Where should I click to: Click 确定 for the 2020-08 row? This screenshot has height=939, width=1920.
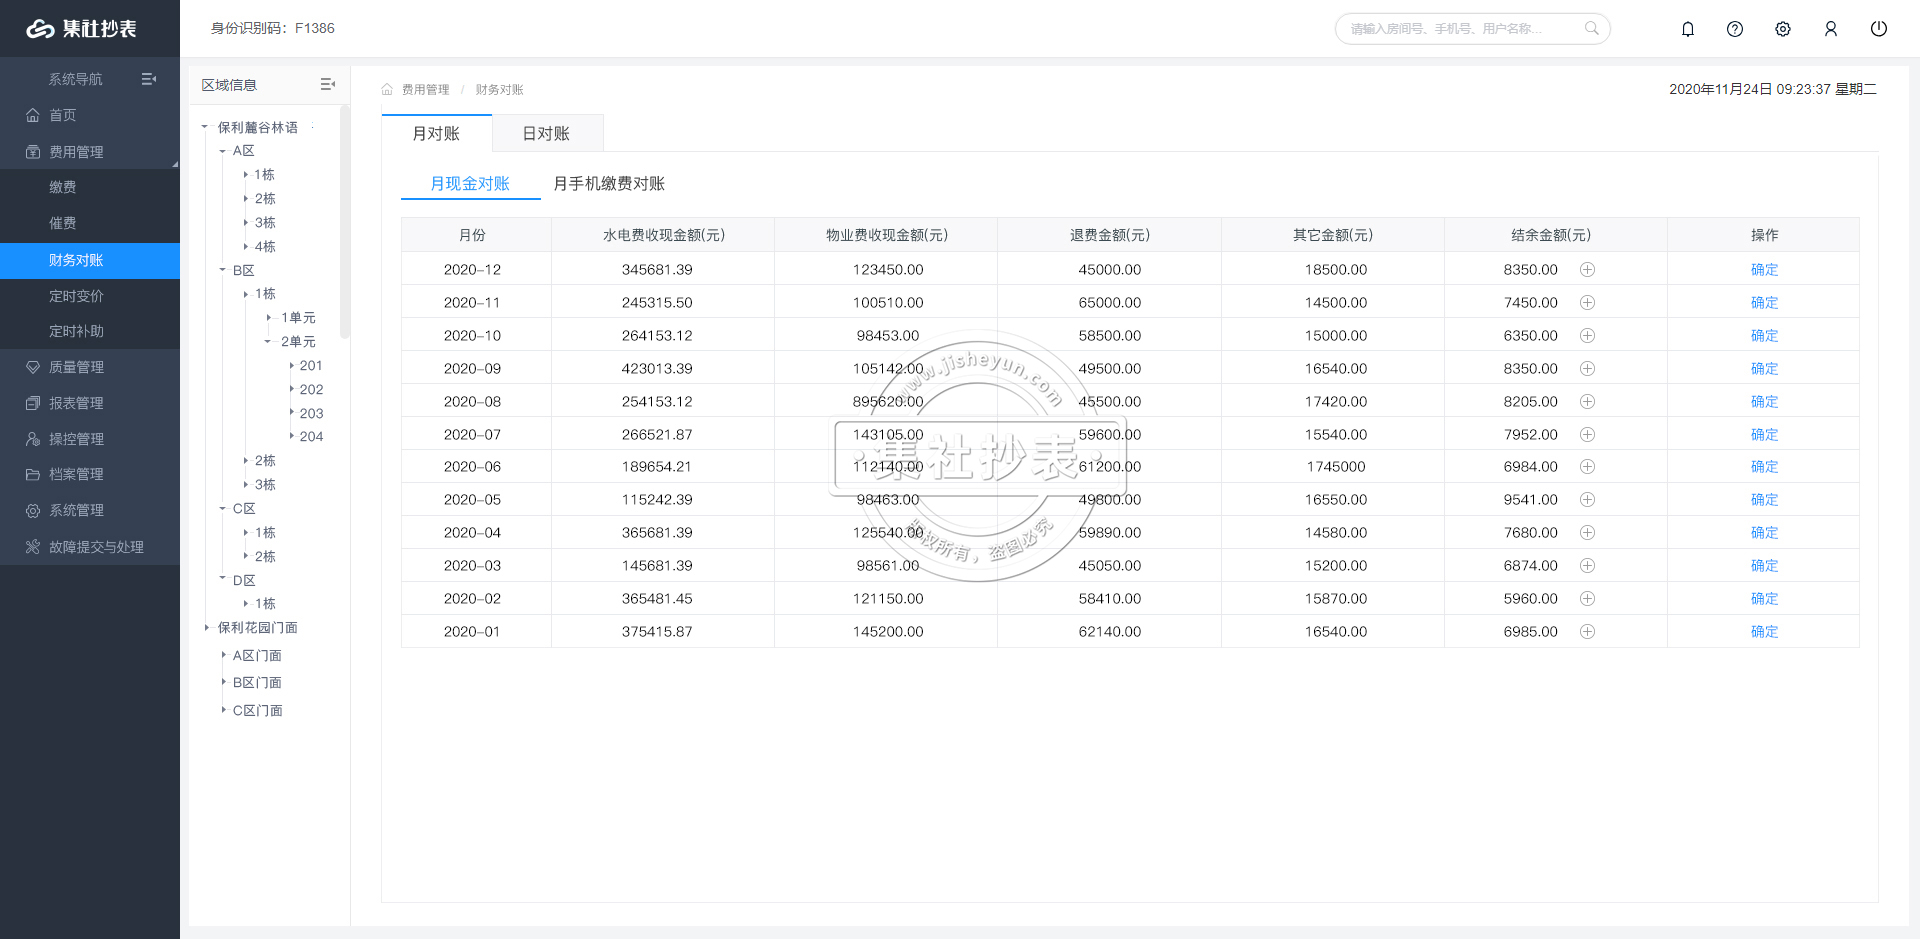click(x=1764, y=402)
